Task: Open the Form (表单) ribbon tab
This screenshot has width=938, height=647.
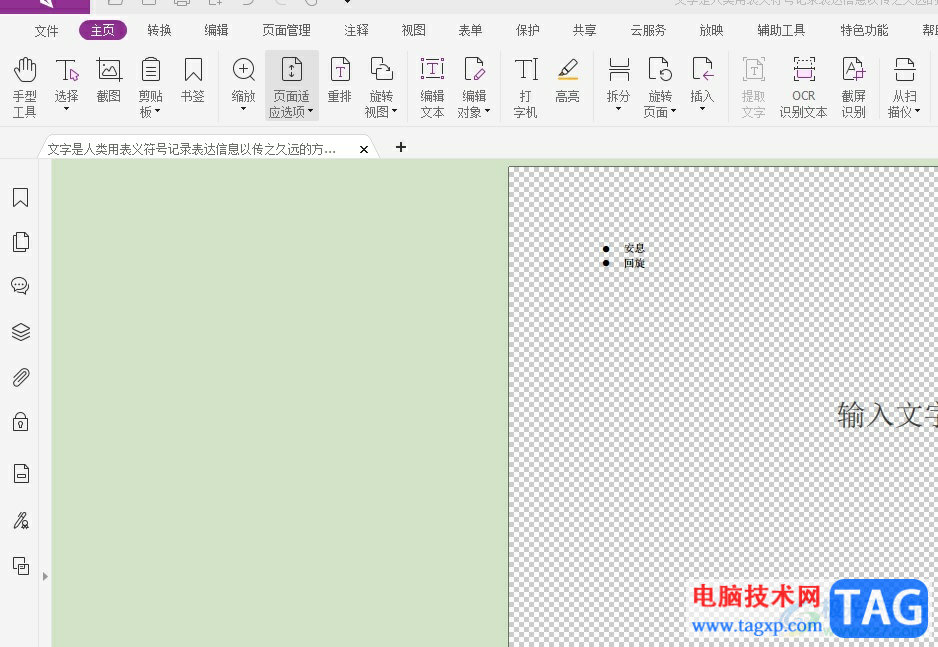Action: [470, 30]
